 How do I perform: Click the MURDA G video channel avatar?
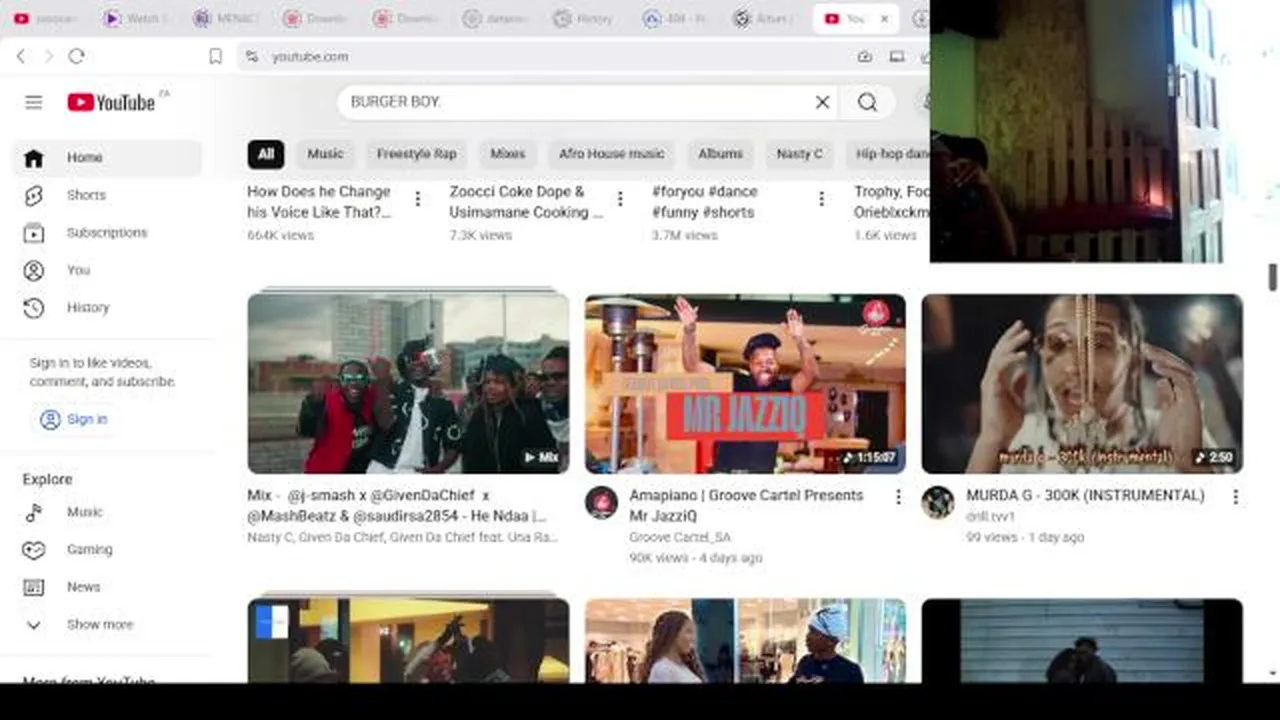pyautogui.click(x=938, y=502)
